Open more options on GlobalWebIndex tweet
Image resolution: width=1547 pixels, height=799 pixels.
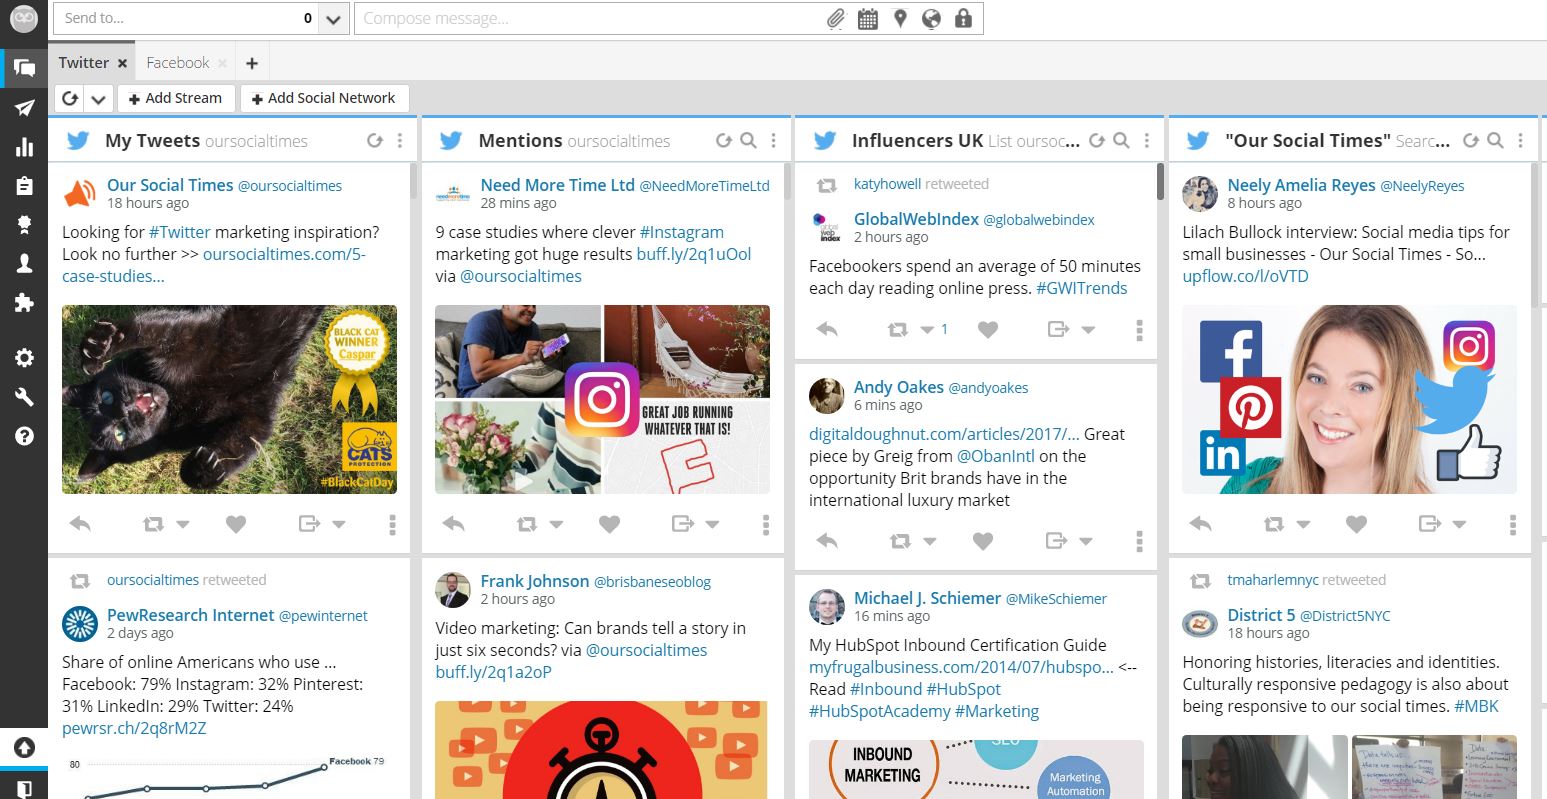[x=1139, y=329]
